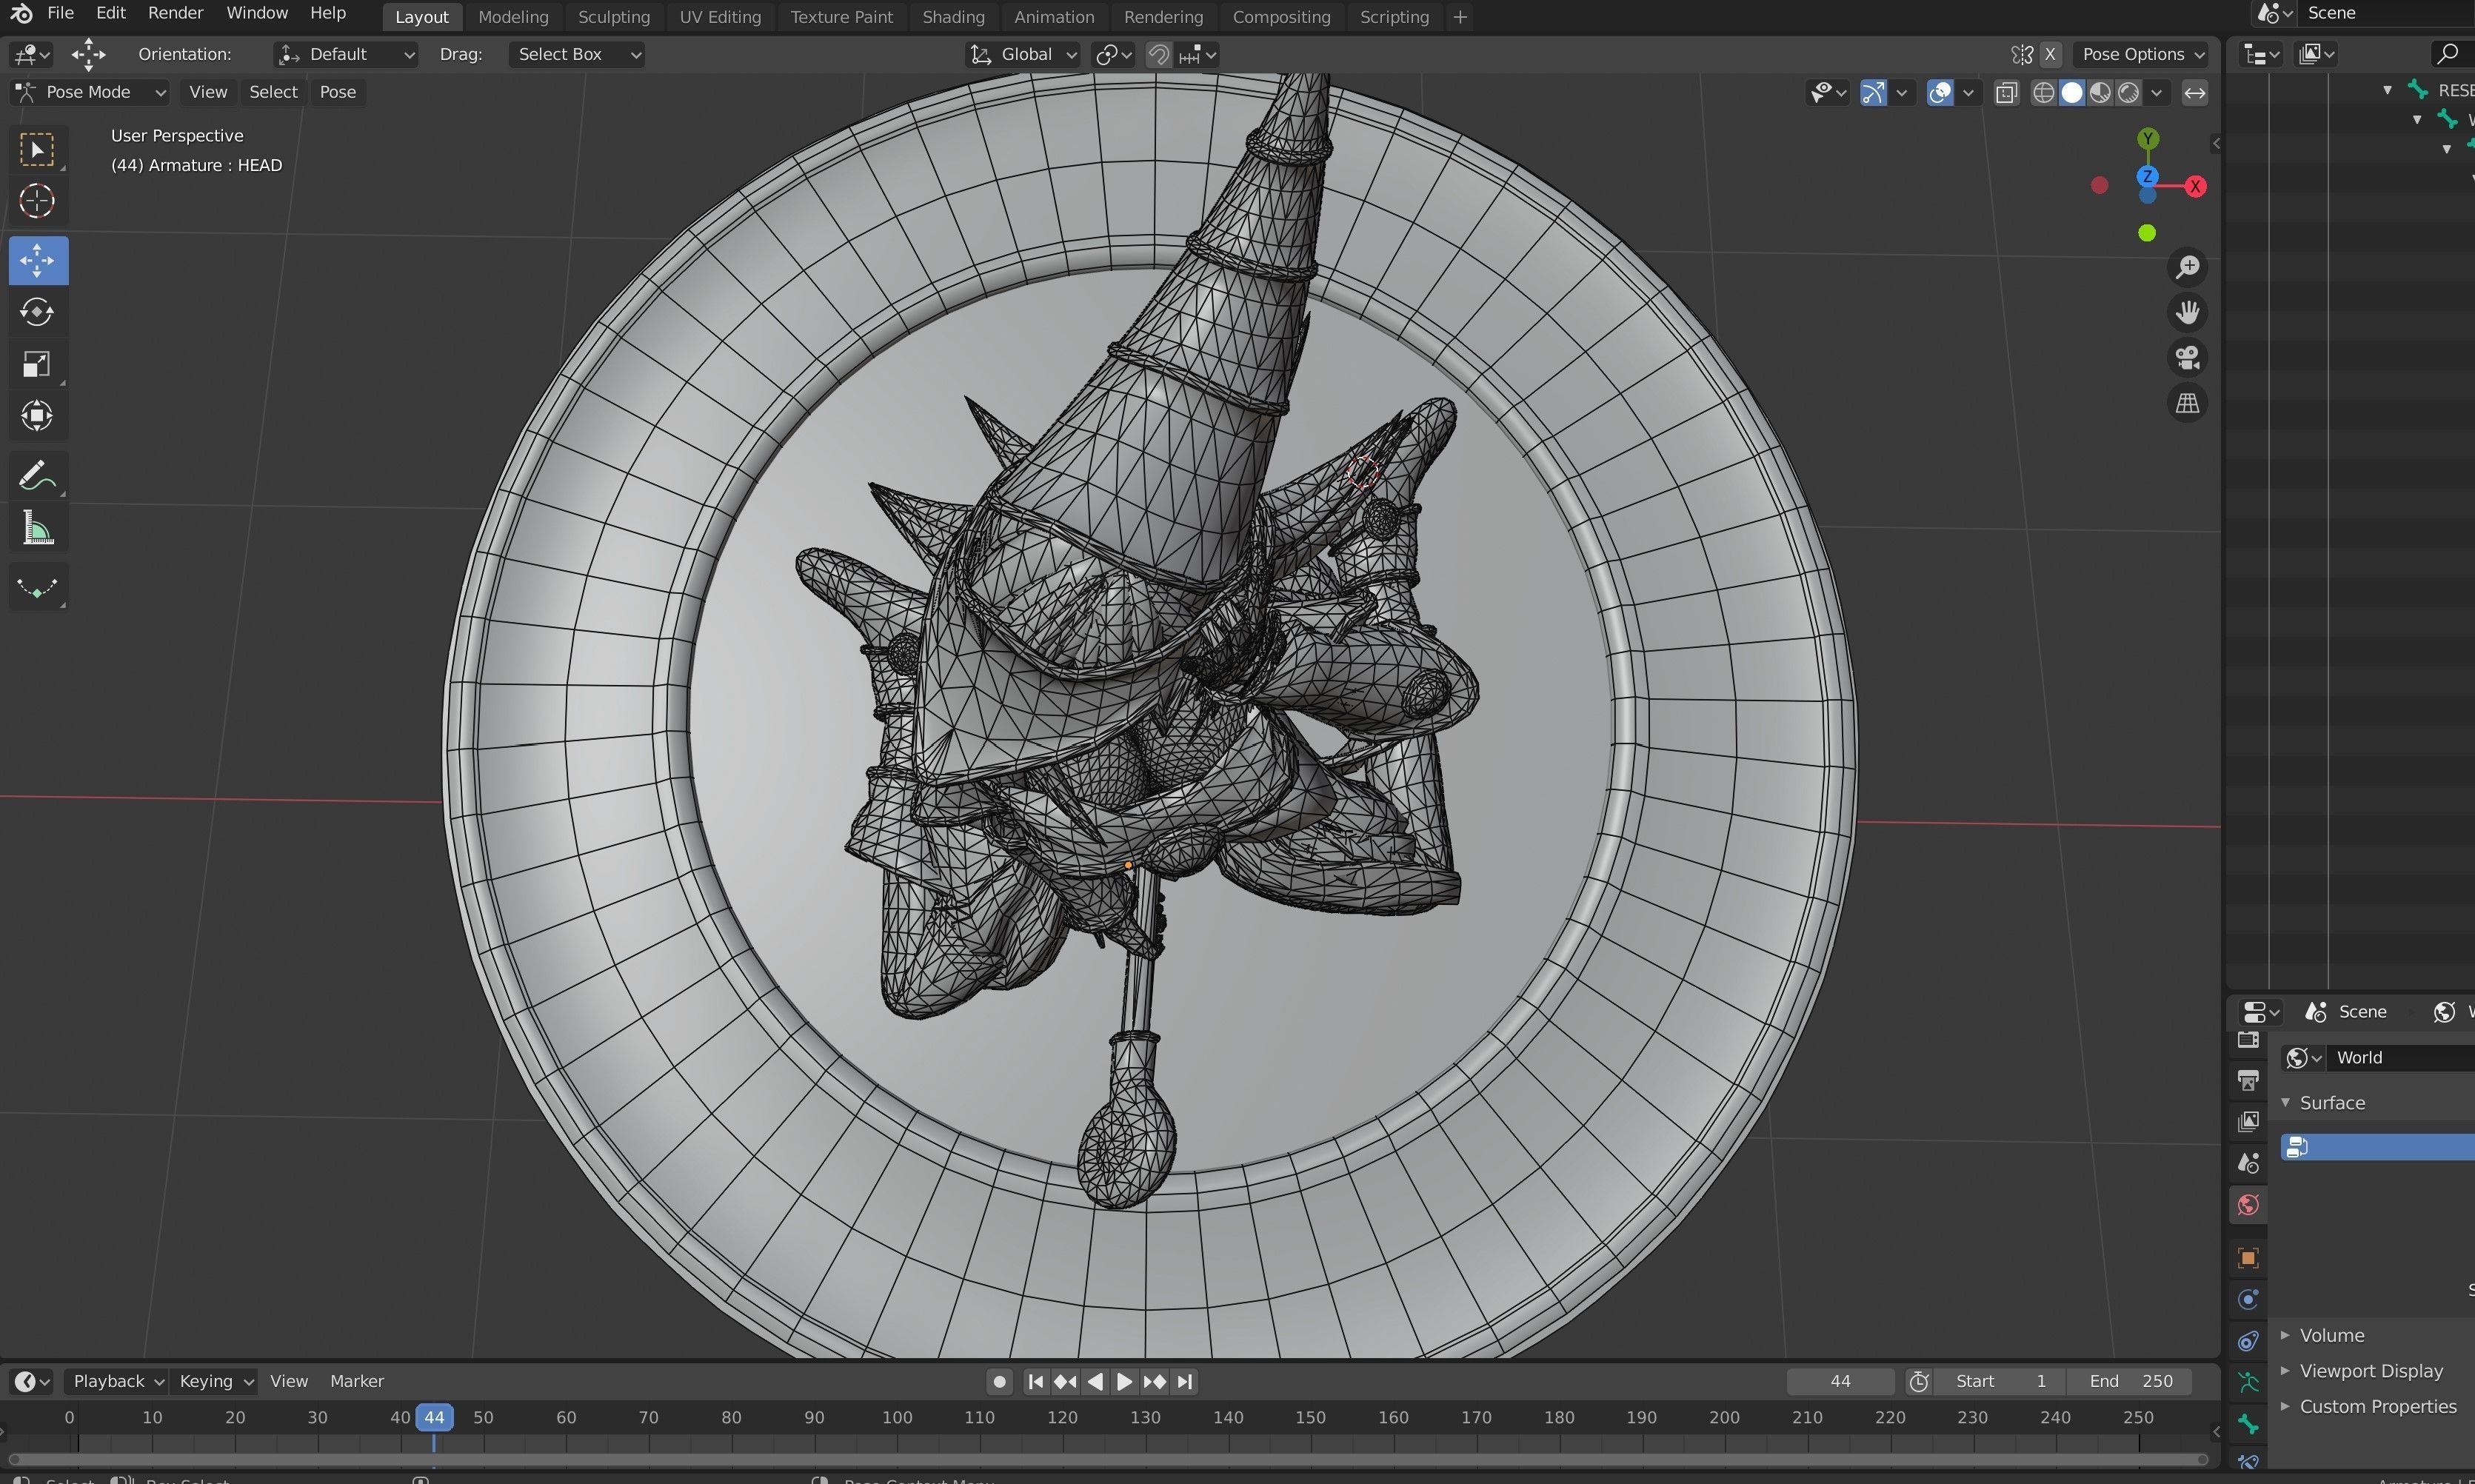Select the Scale tool
Viewport: 2475px width, 1484px height.
click(38, 364)
